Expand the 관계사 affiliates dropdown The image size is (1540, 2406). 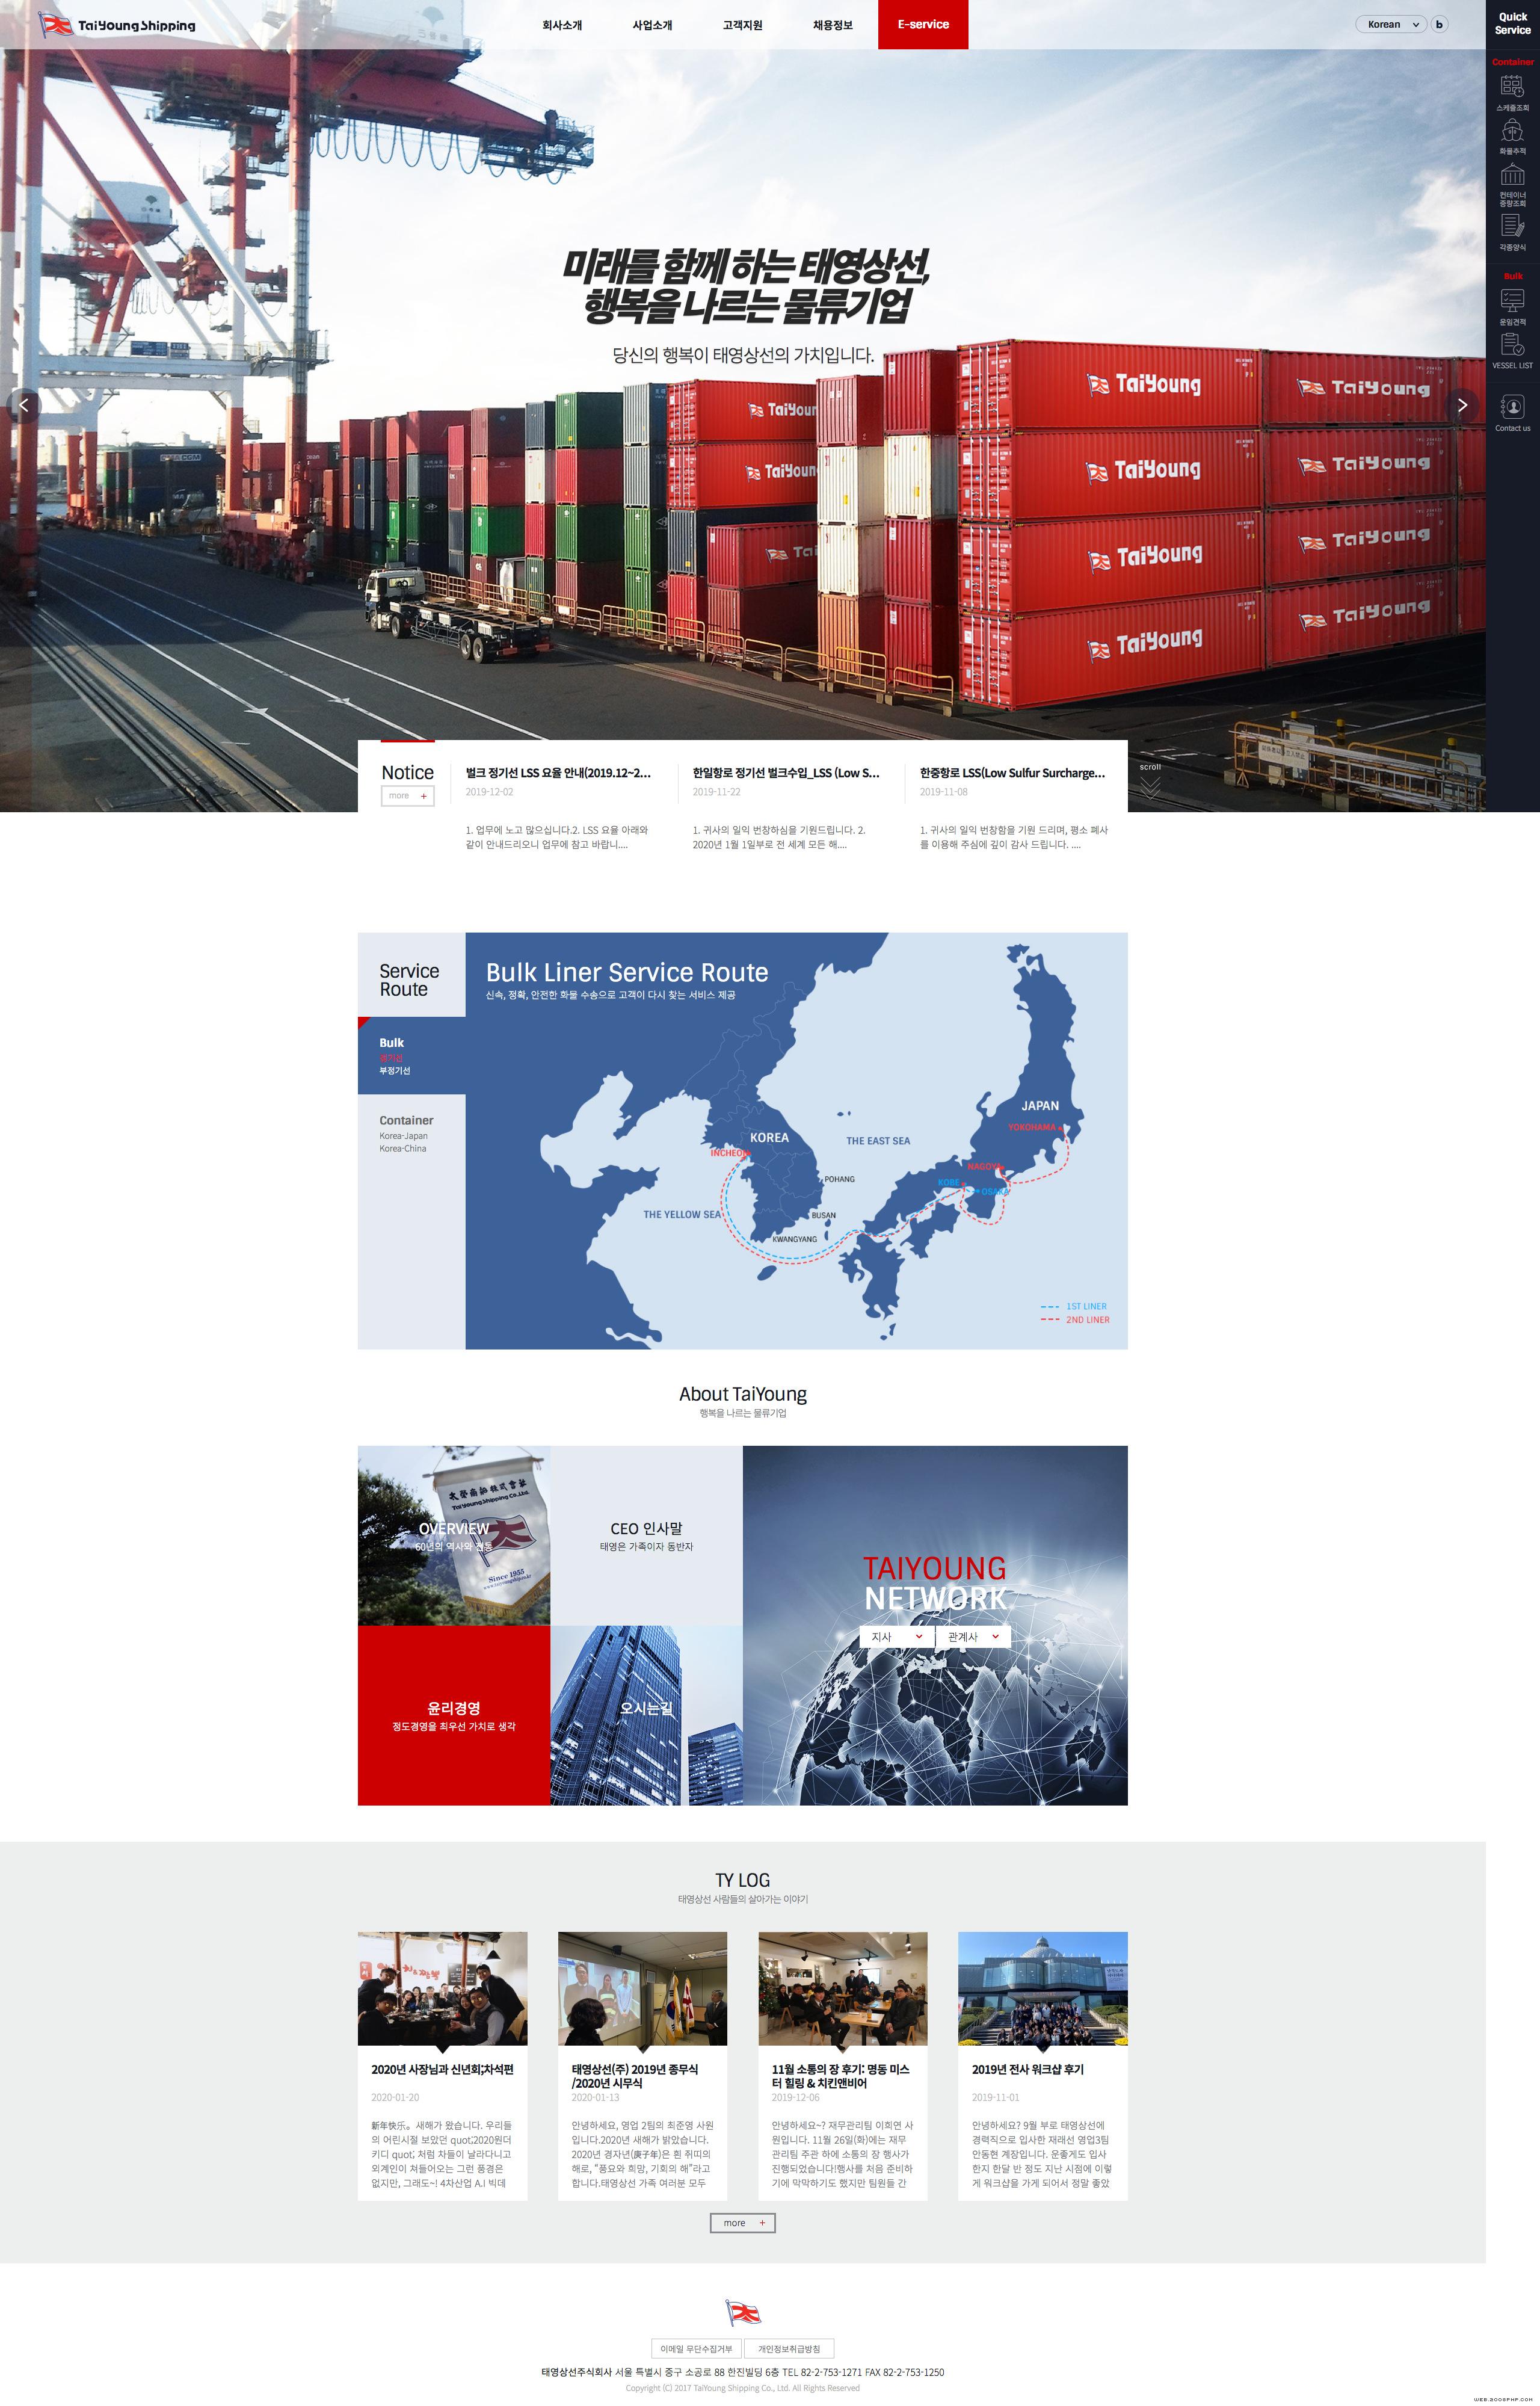point(973,1637)
